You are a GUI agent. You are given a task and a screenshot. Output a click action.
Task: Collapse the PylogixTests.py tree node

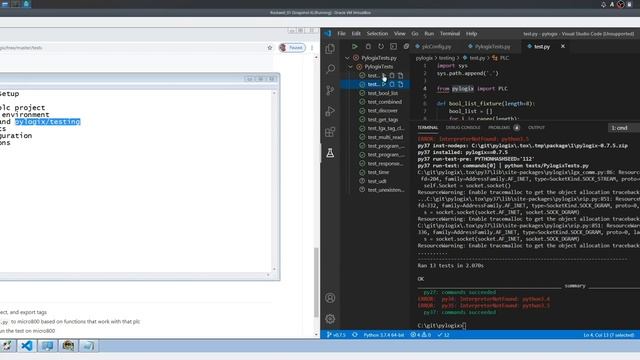pos(347,58)
